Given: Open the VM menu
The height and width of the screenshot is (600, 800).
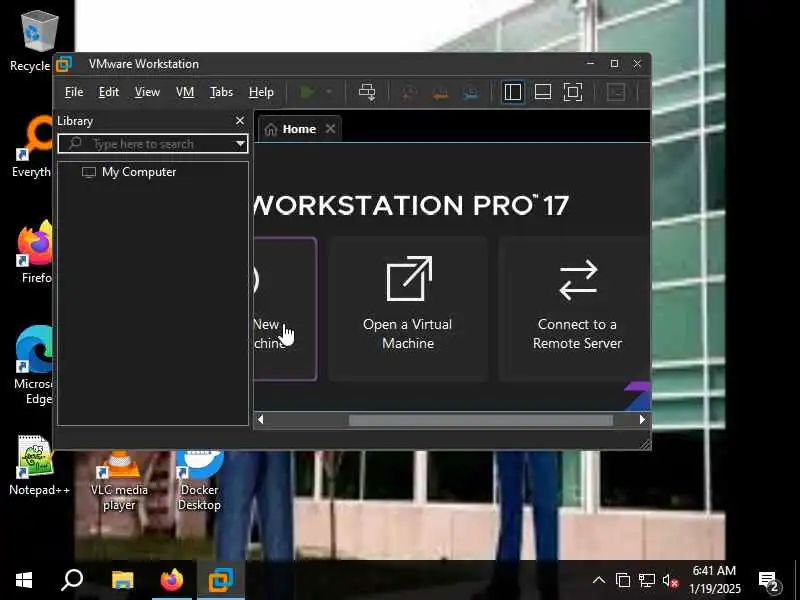Looking at the screenshot, I should pos(185,92).
